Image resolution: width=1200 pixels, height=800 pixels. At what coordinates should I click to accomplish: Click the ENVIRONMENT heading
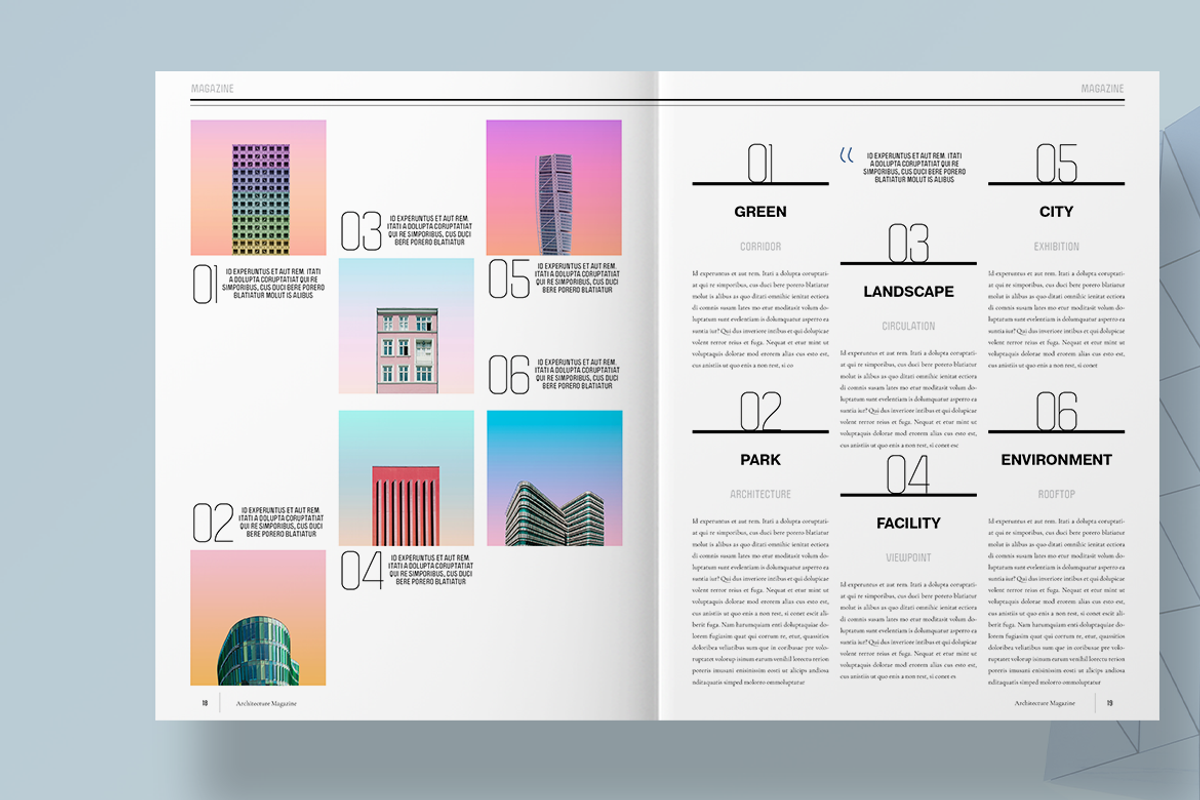pos(1058,459)
